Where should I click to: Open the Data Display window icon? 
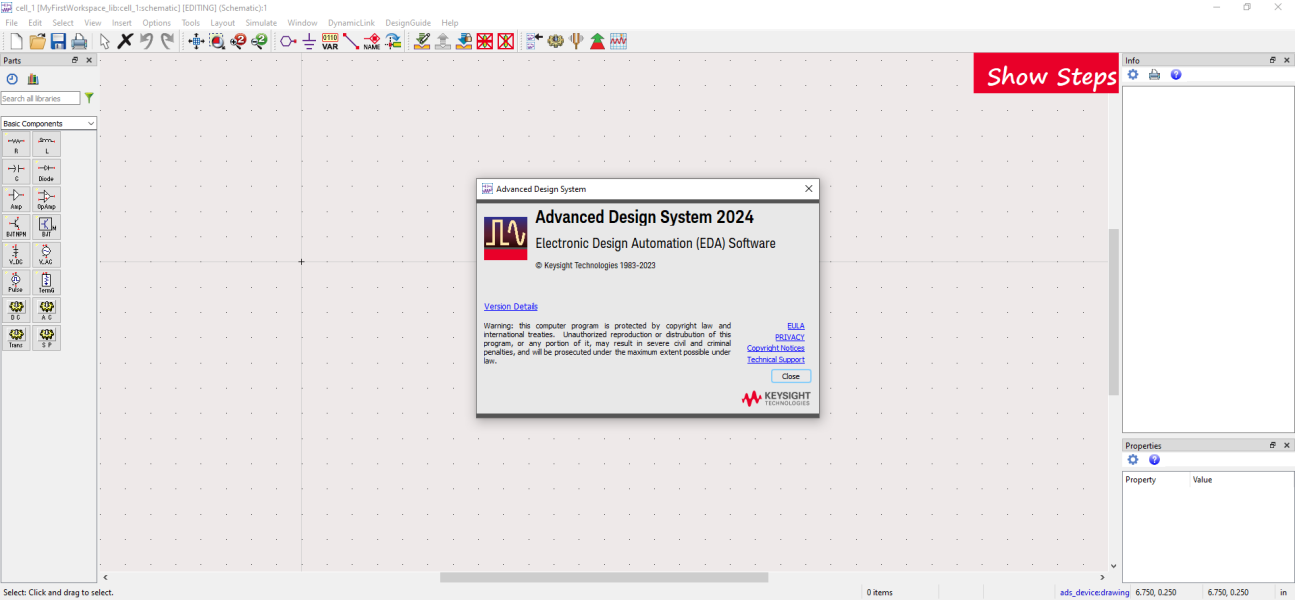tap(618, 41)
